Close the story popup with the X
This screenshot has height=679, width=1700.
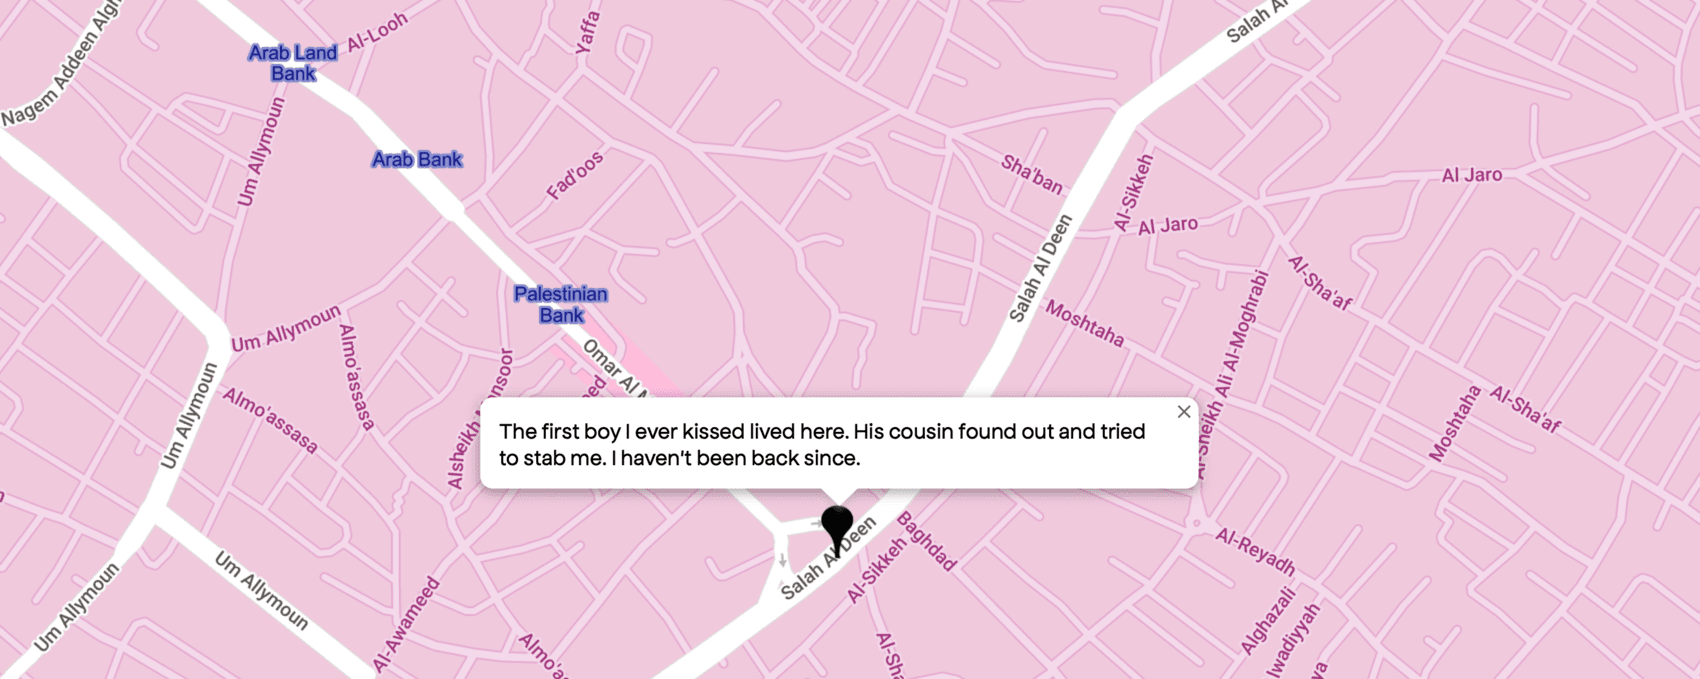1184,412
